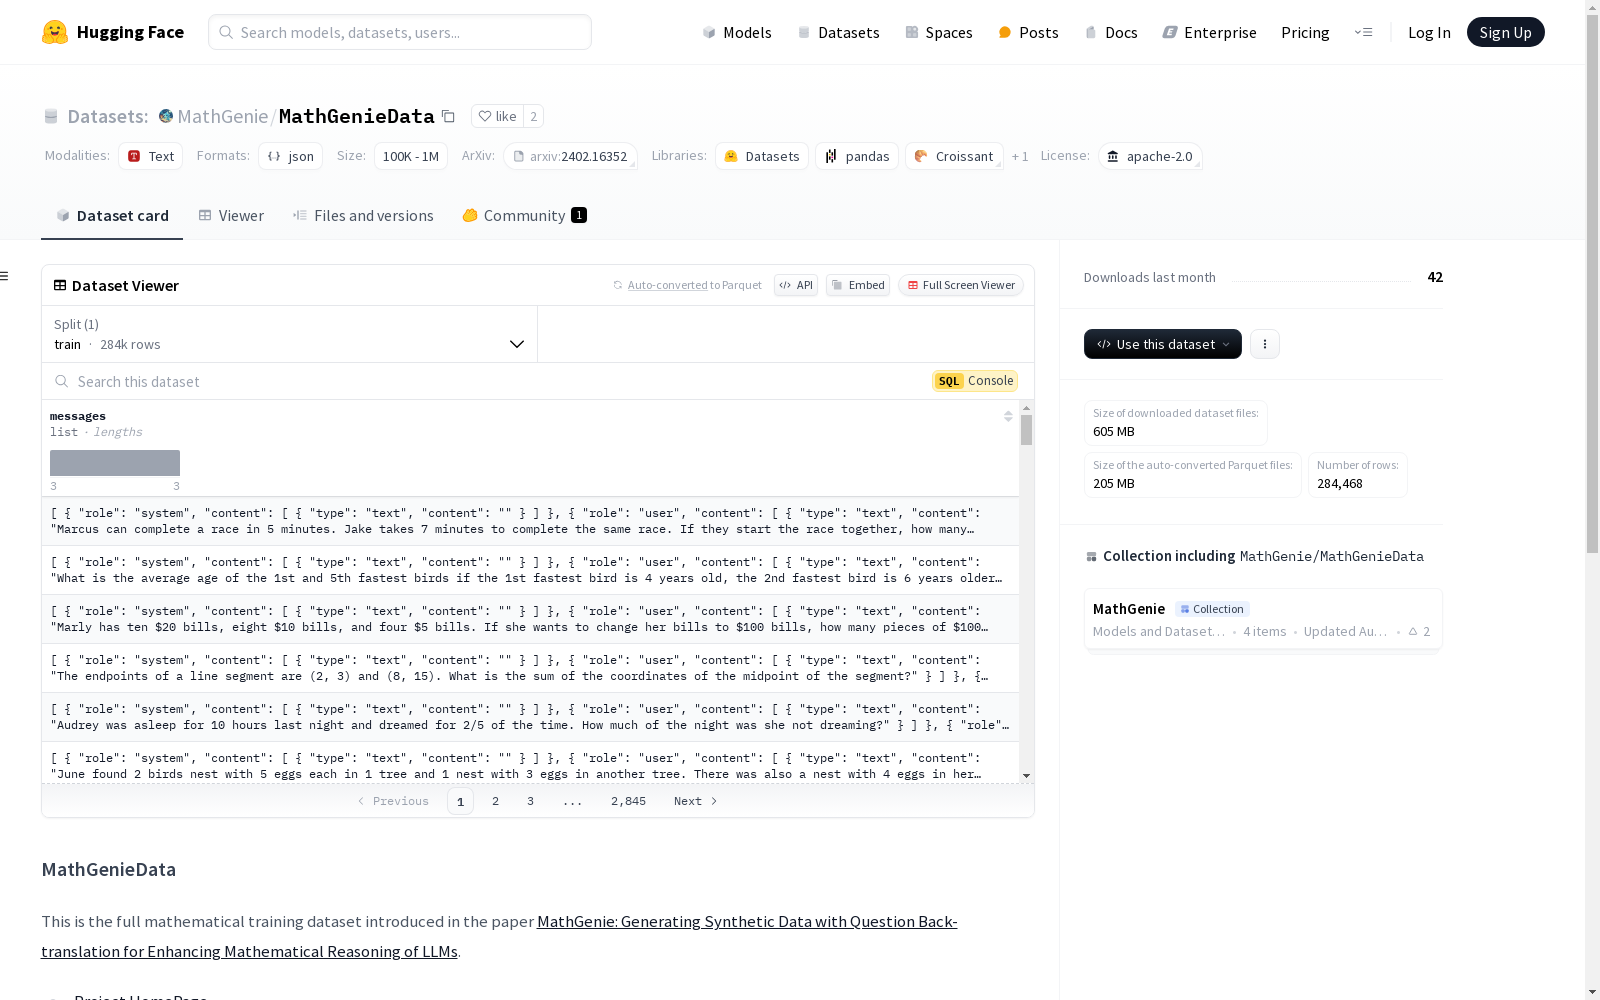The height and width of the screenshot is (1000, 1600).
Task: Click the row about line segment endpoints
Action: click(530, 668)
